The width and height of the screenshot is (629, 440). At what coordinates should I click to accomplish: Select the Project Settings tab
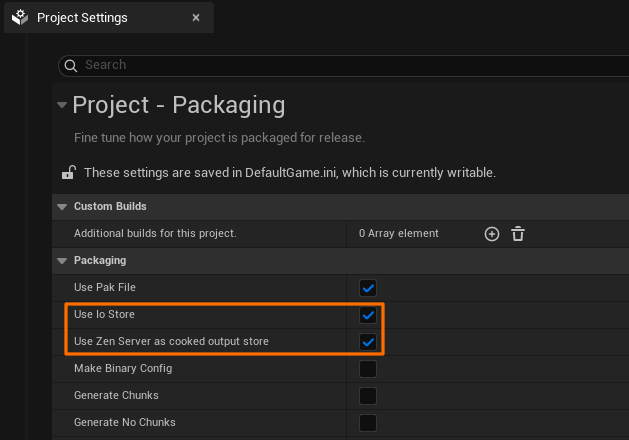82,18
